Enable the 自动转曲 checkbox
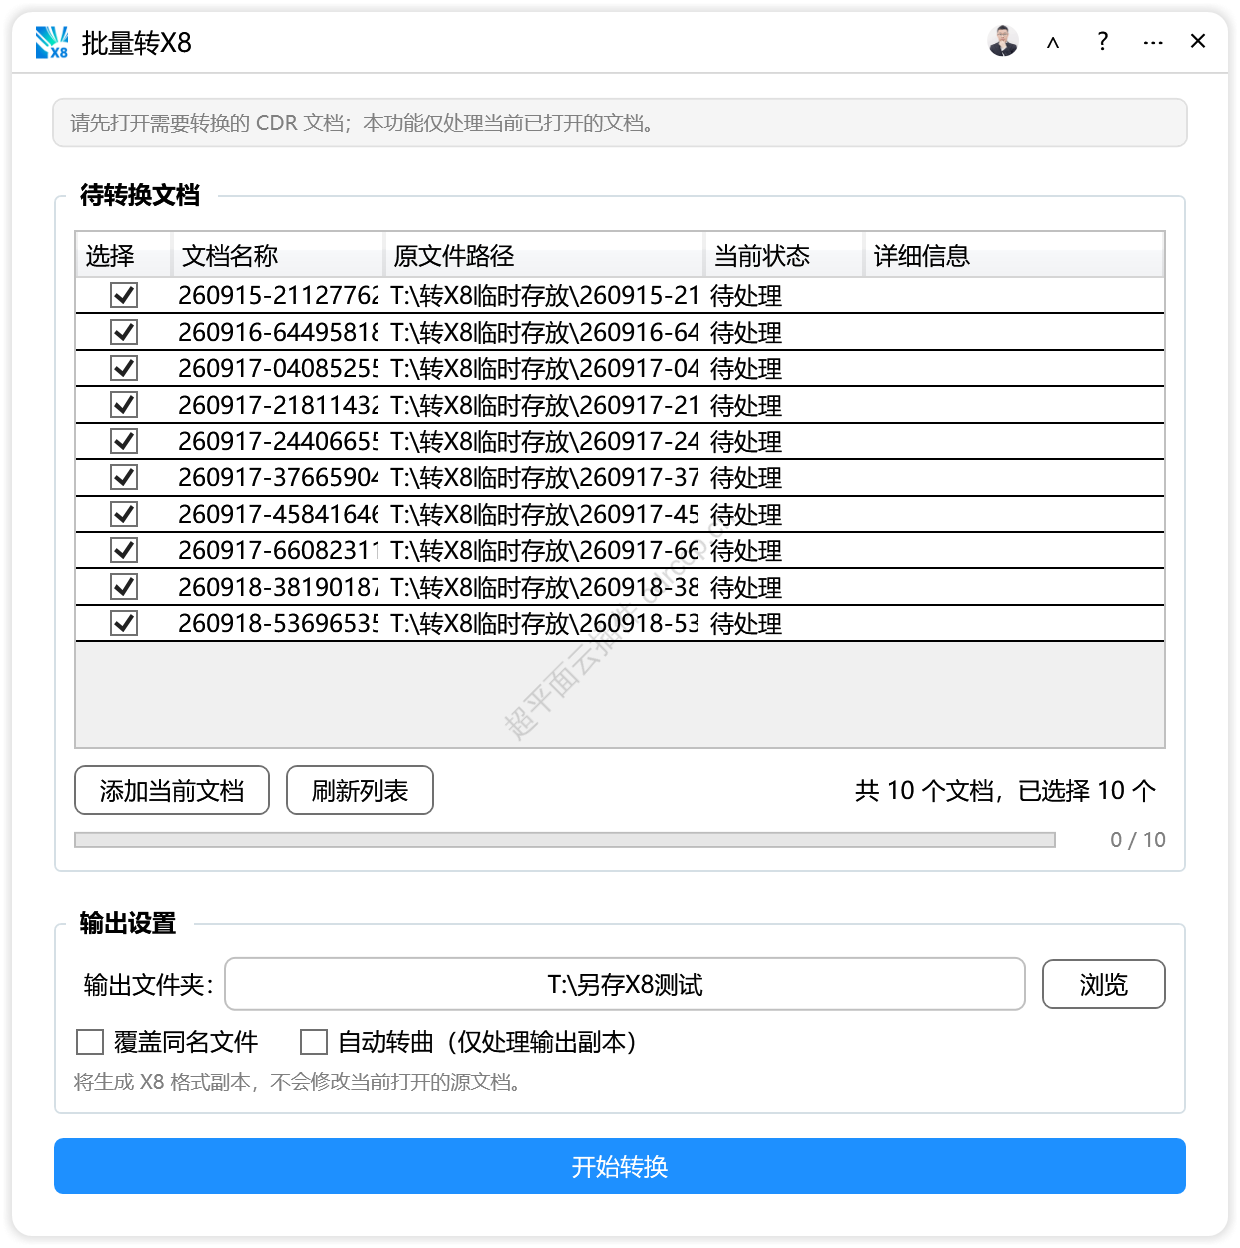This screenshot has height=1248, width=1240. [x=314, y=1042]
